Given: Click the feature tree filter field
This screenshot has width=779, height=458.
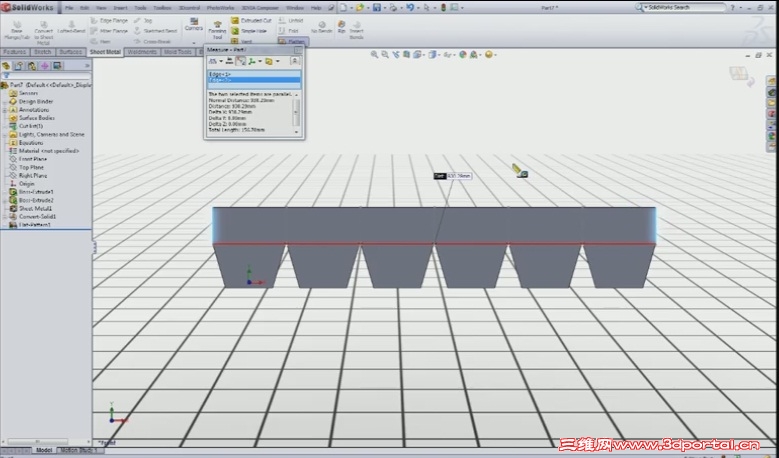Looking at the screenshot, I should click(x=46, y=76).
